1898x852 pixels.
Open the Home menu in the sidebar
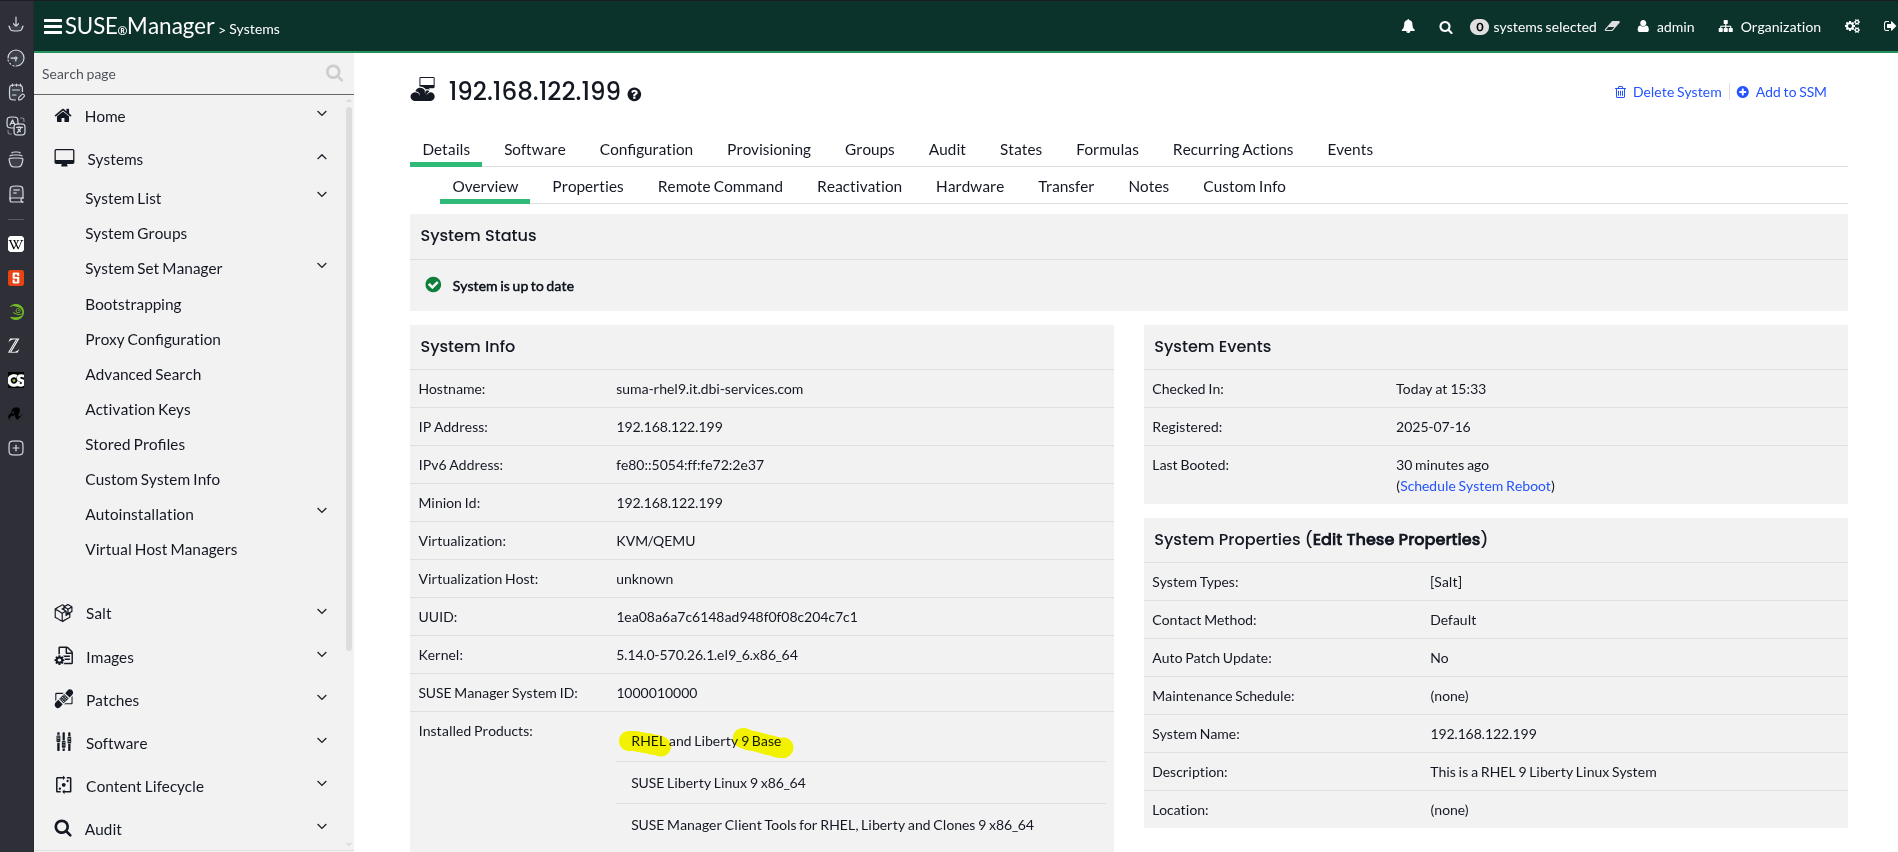[105, 116]
